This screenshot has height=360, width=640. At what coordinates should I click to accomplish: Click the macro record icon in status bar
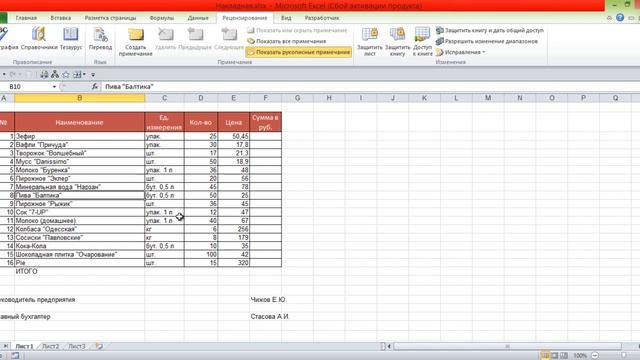pyautogui.click(x=15, y=356)
